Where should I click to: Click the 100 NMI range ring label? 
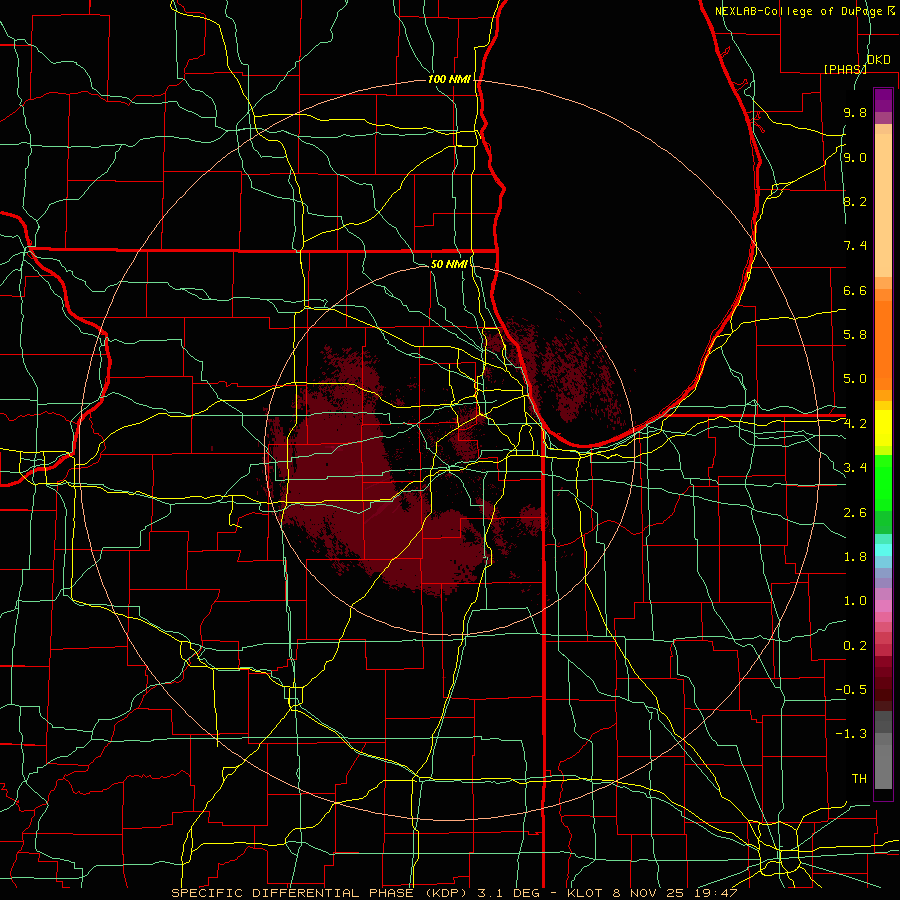(x=449, y=79)
